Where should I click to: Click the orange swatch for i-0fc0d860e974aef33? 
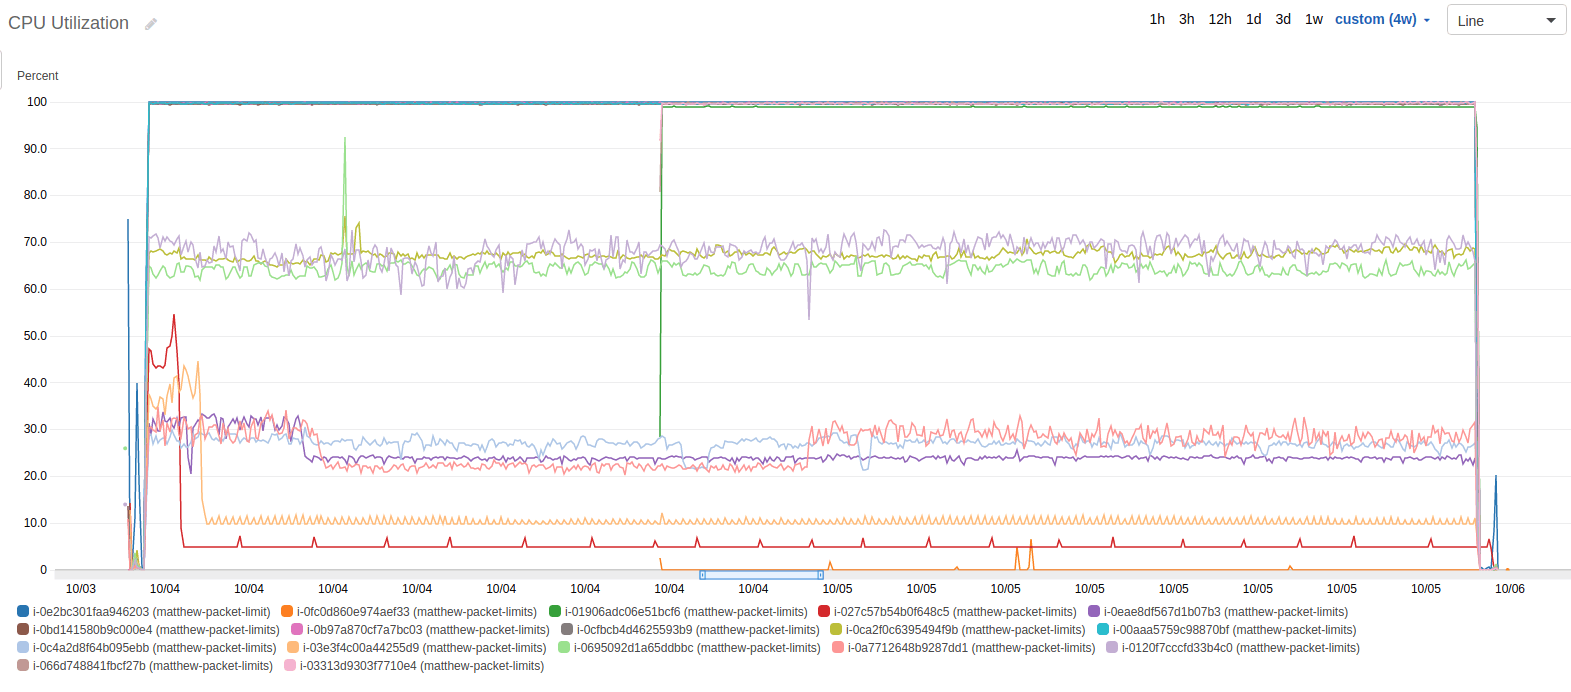pos(287,612)
